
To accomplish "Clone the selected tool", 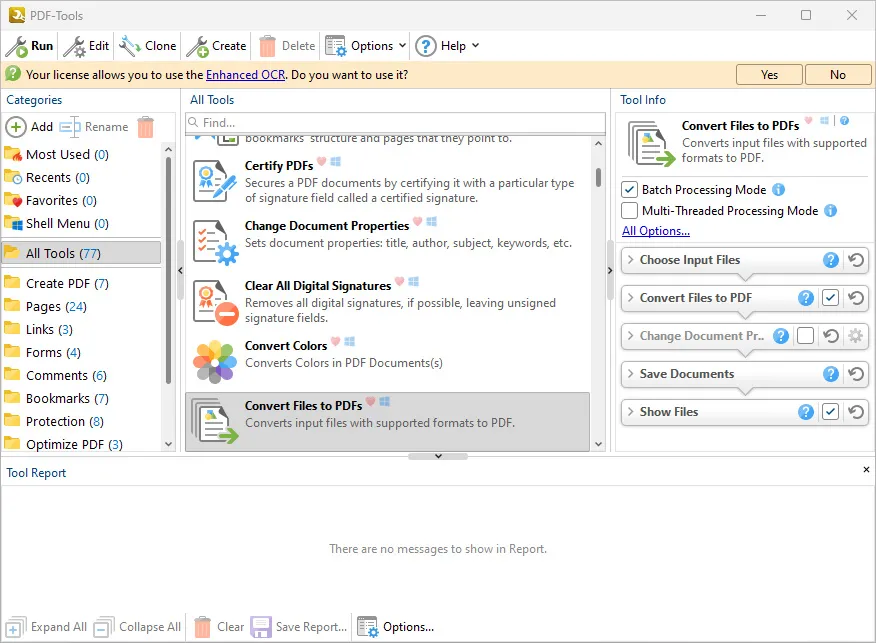I will coord(147,46).
